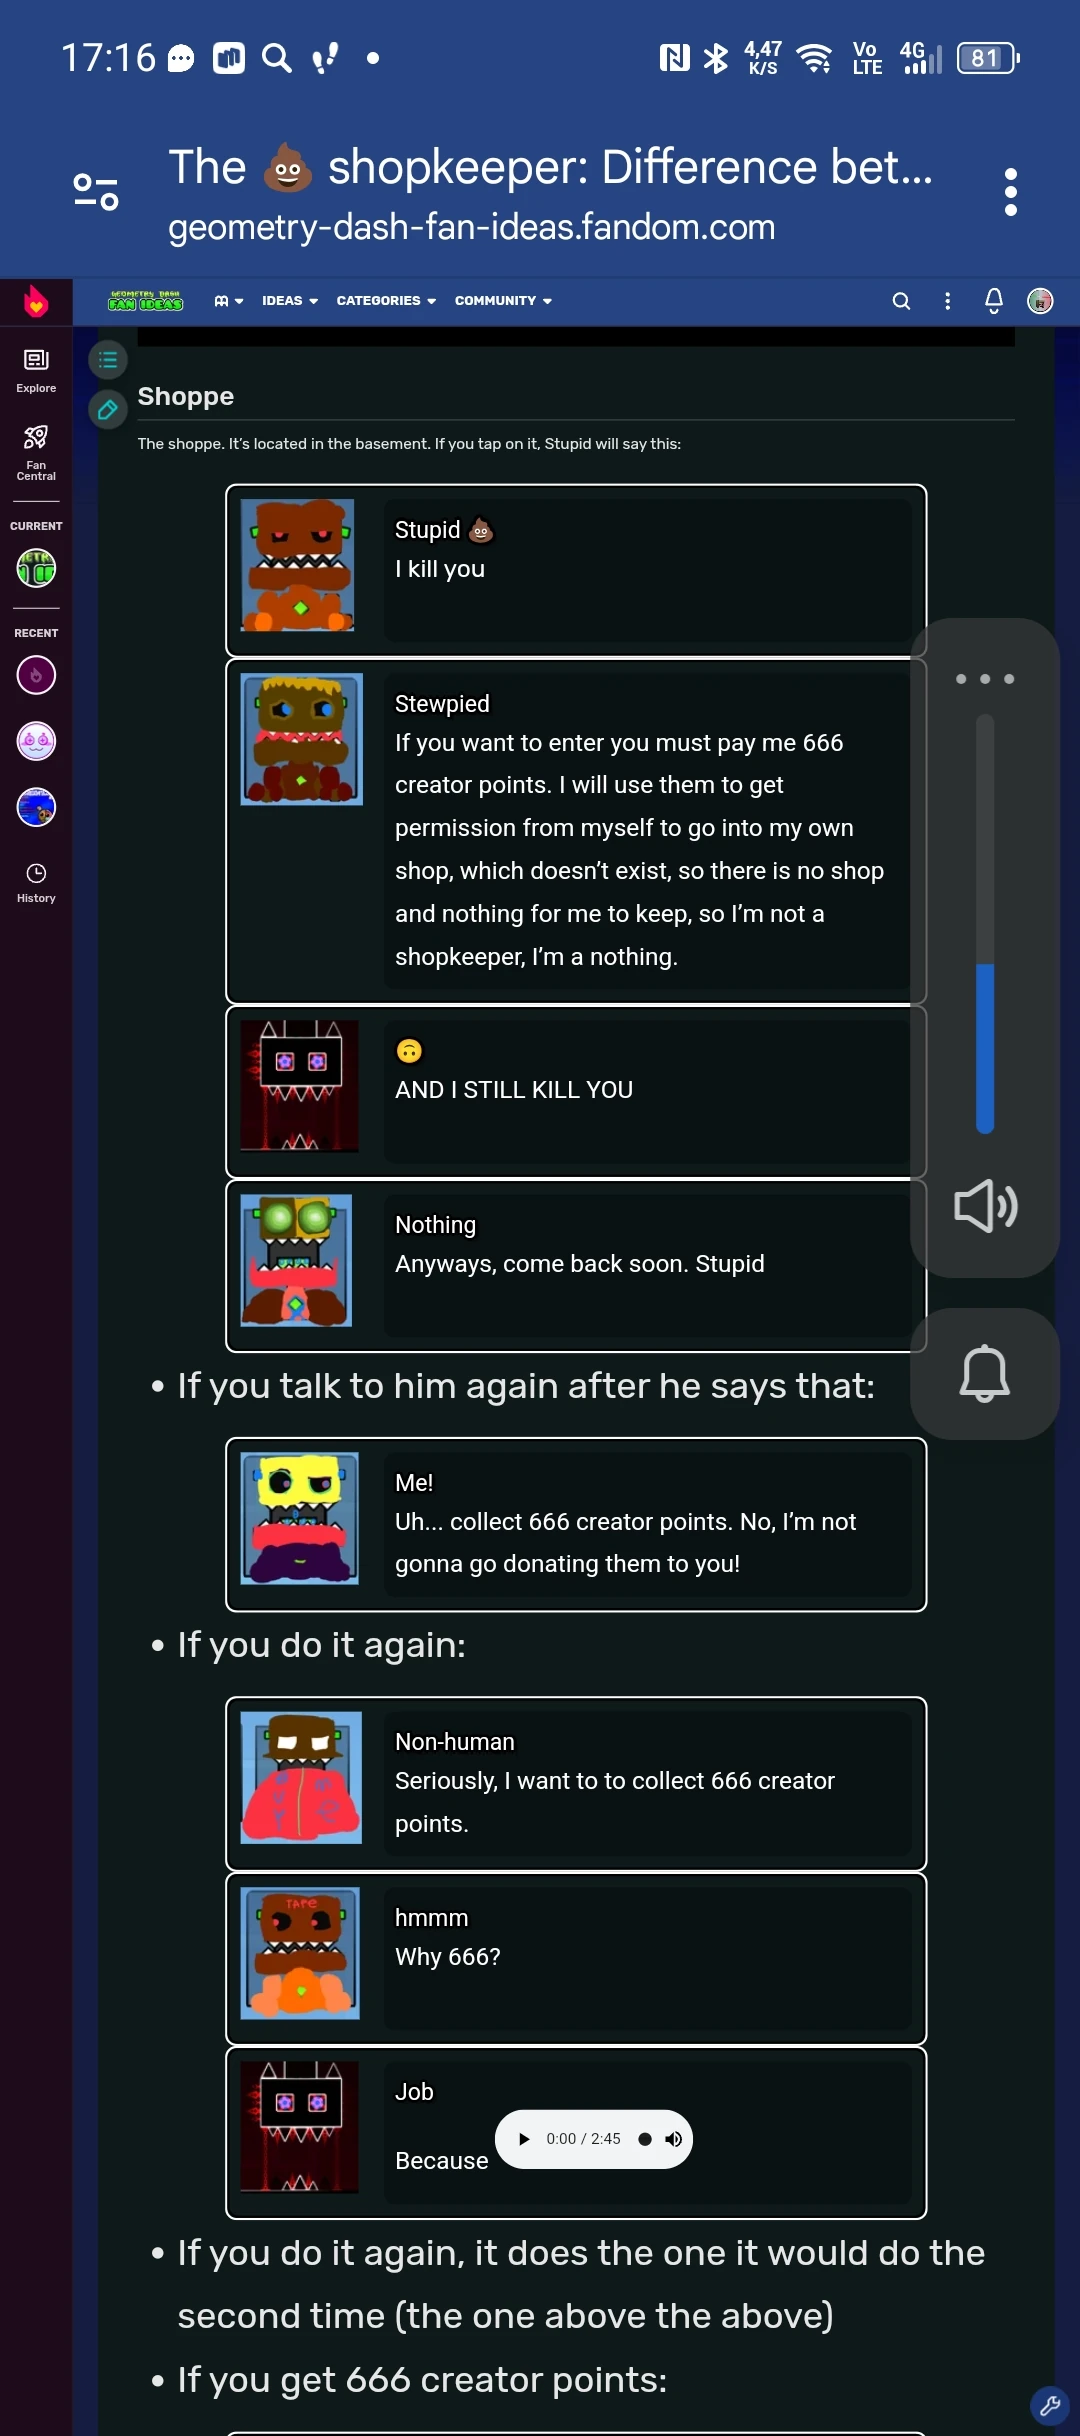
Task: Toggle the ringer mode bell button
Action: pos(985,1374)
